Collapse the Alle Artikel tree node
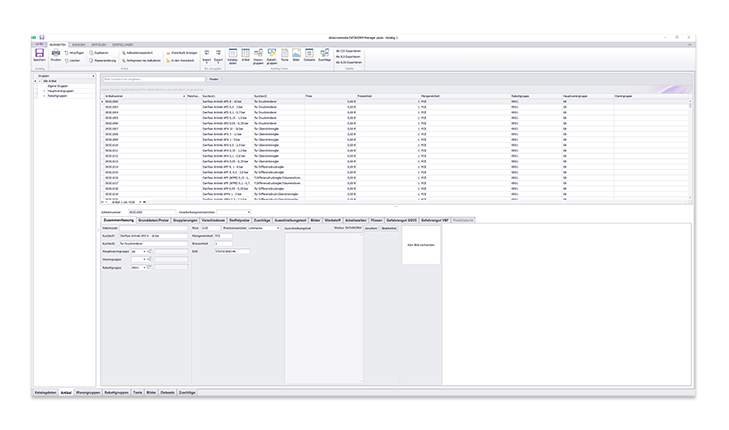The width and height of the screenshot is (729, 430). [x=40, y=81]
